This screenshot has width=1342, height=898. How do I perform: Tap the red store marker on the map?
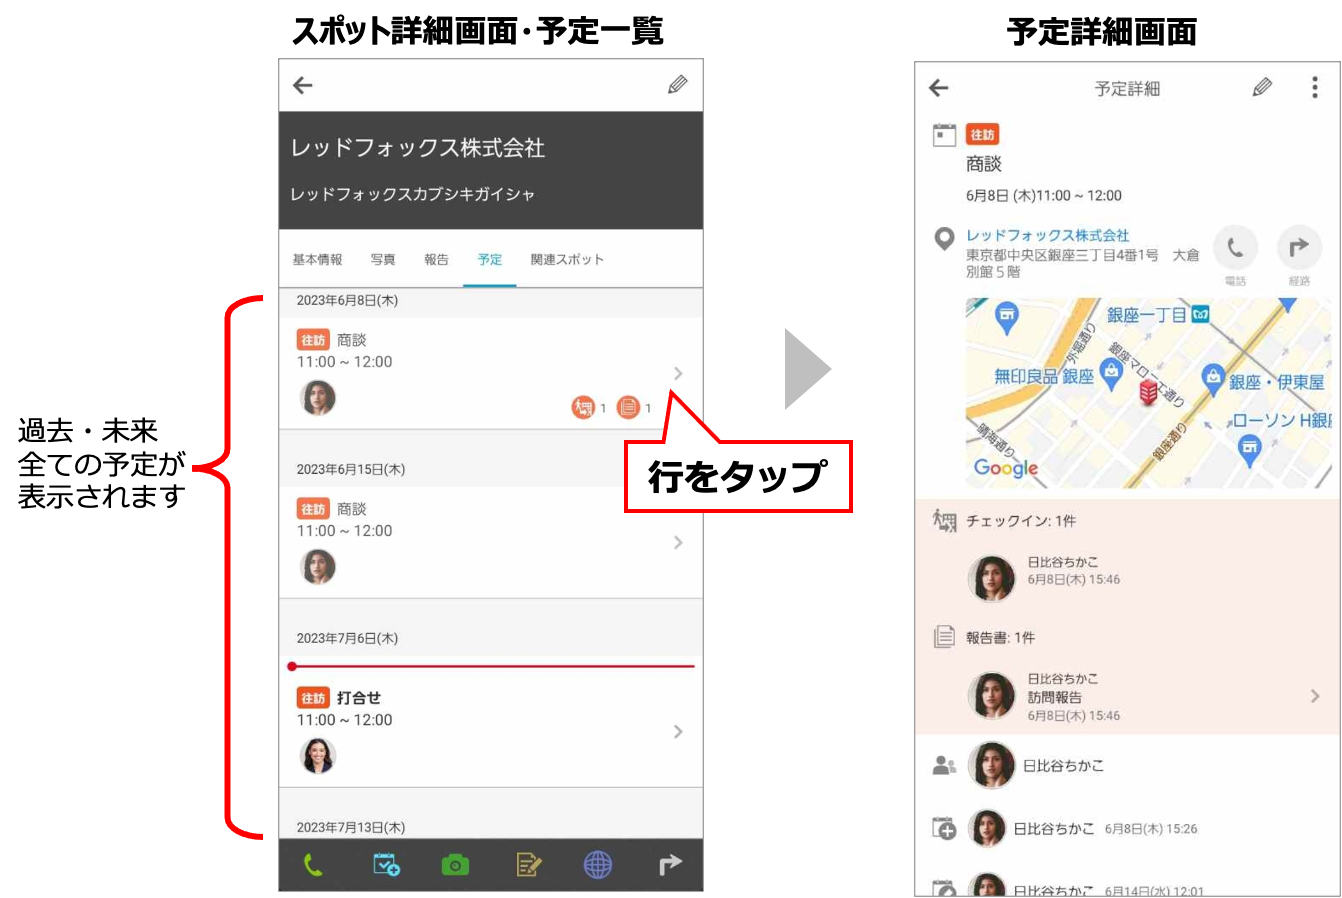coord(1149,391)
